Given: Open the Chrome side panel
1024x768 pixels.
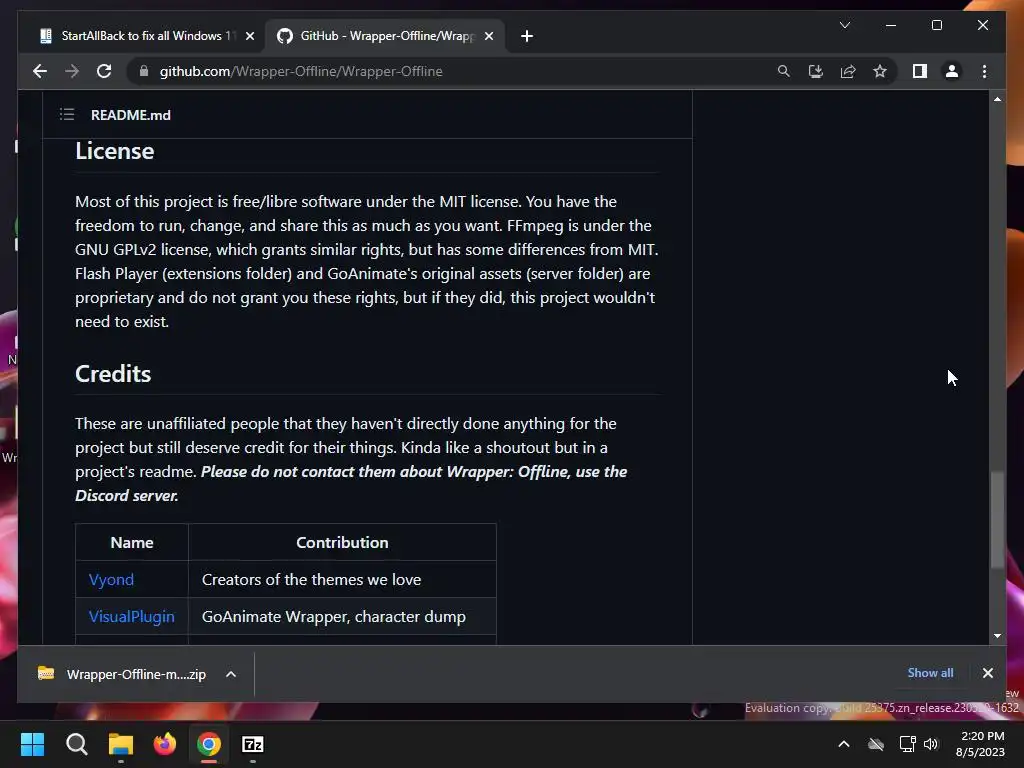Looking at the screenshot, I should pos(920,71).
